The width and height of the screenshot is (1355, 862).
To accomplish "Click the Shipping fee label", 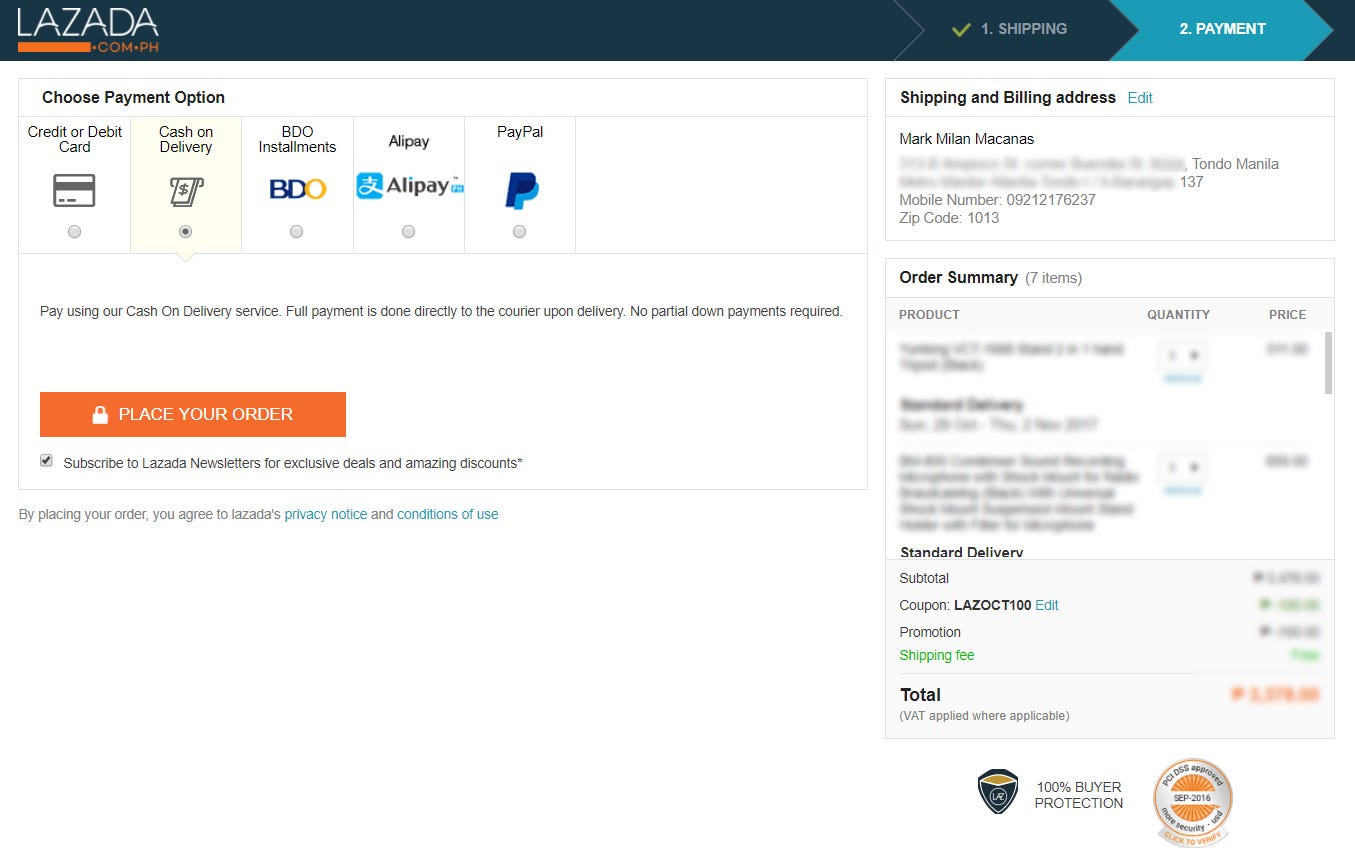I will click(x=937, y=655).
